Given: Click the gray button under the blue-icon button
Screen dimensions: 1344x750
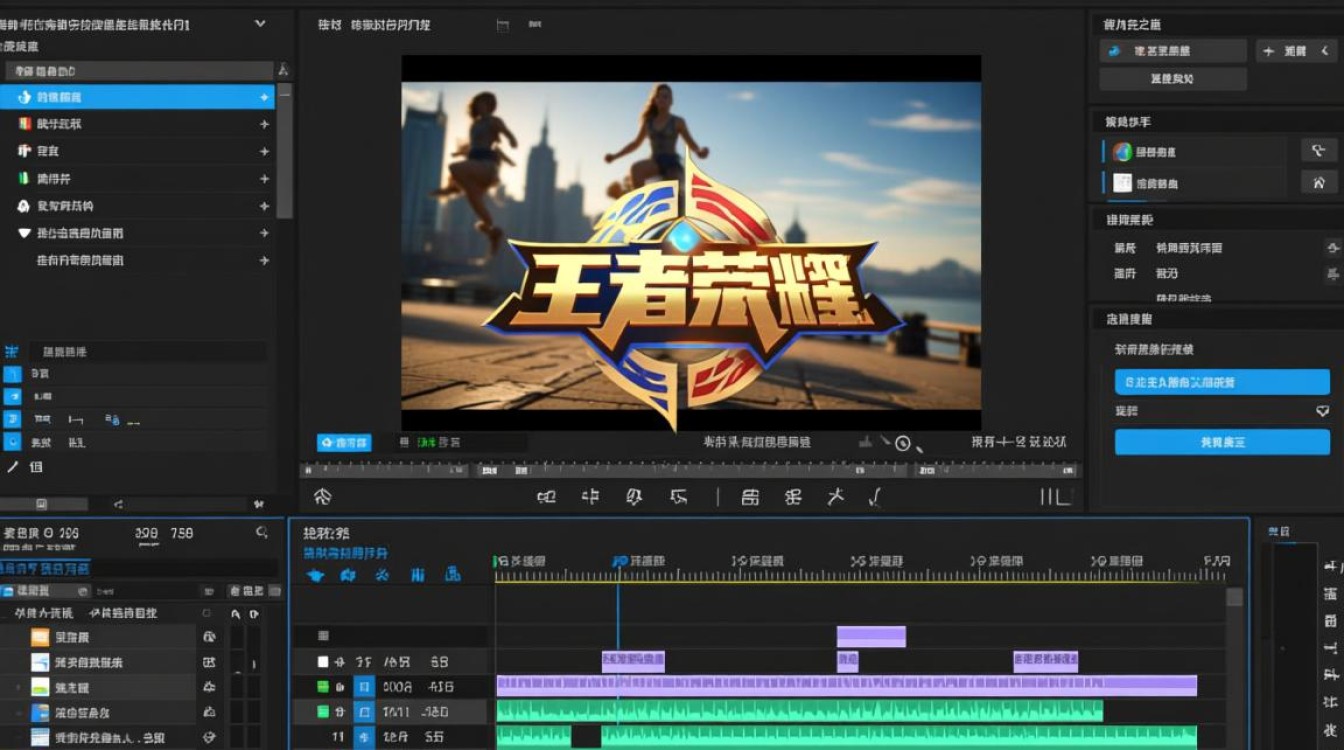Looking at the screenshot, I should click(x=1173, y=79).
